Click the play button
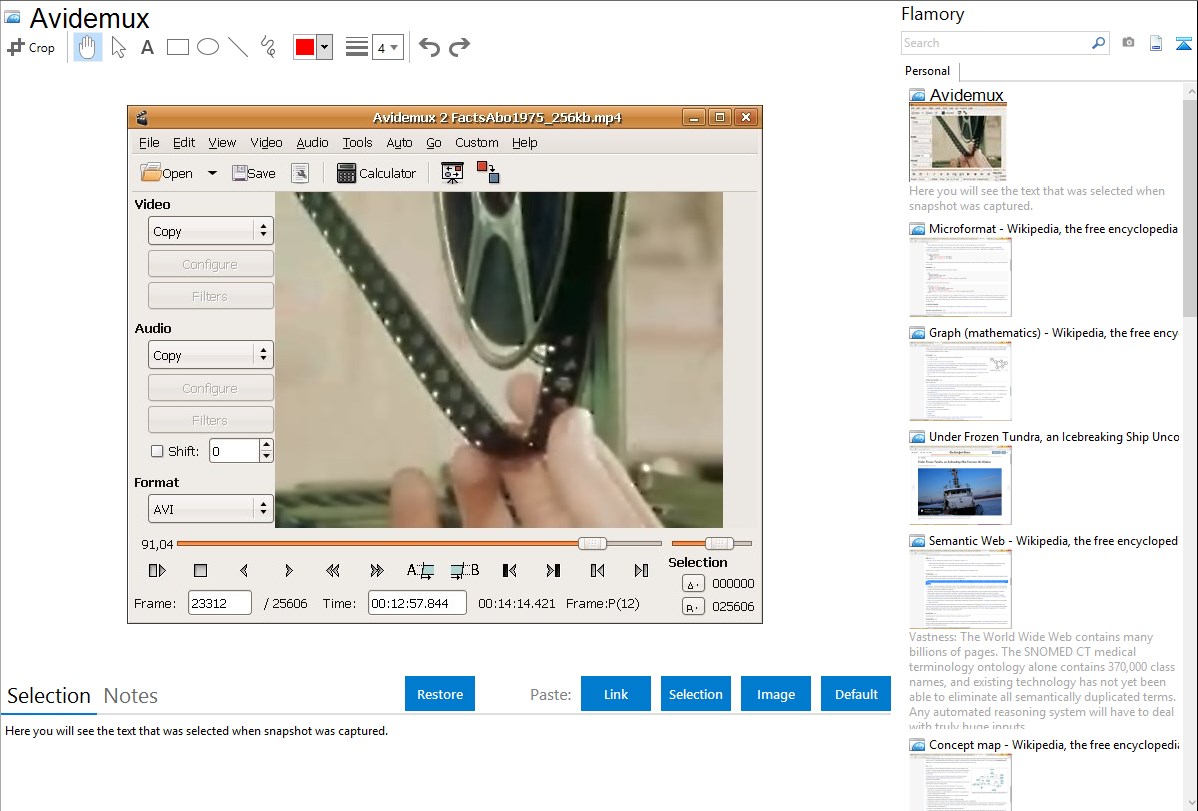This screenshot has width=1198, height=811. (x=157, y=570)
